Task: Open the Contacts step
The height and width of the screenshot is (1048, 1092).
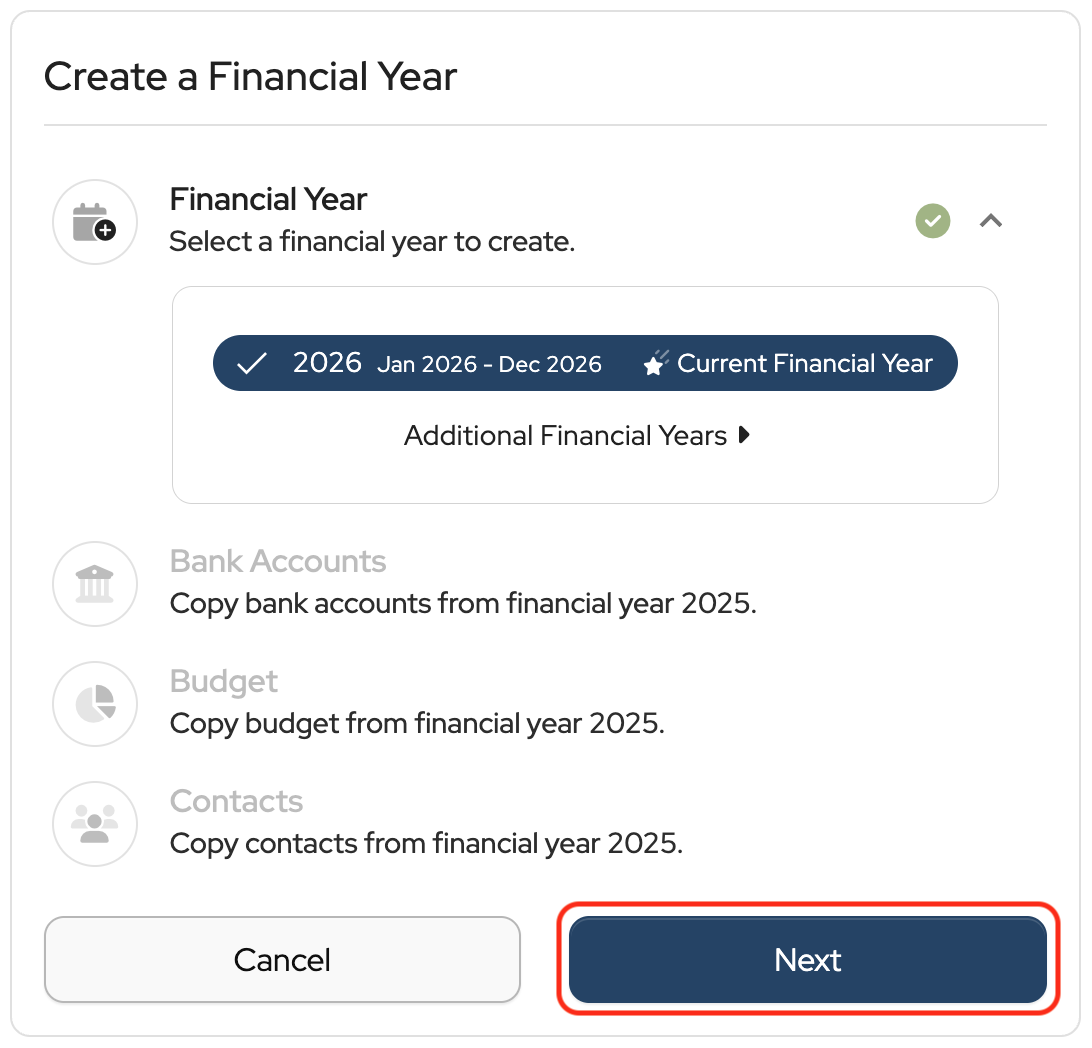Action: pos(236,801)
